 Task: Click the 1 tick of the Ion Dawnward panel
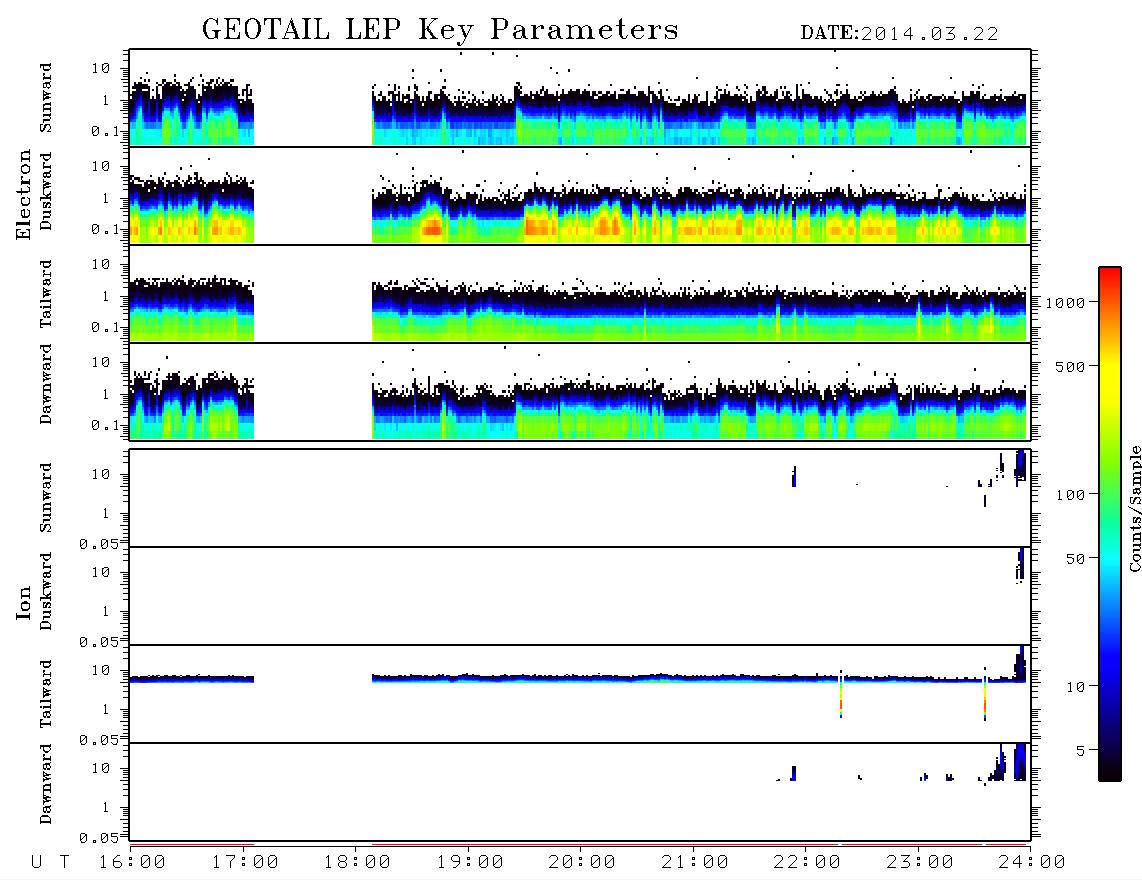click(106, 808)
